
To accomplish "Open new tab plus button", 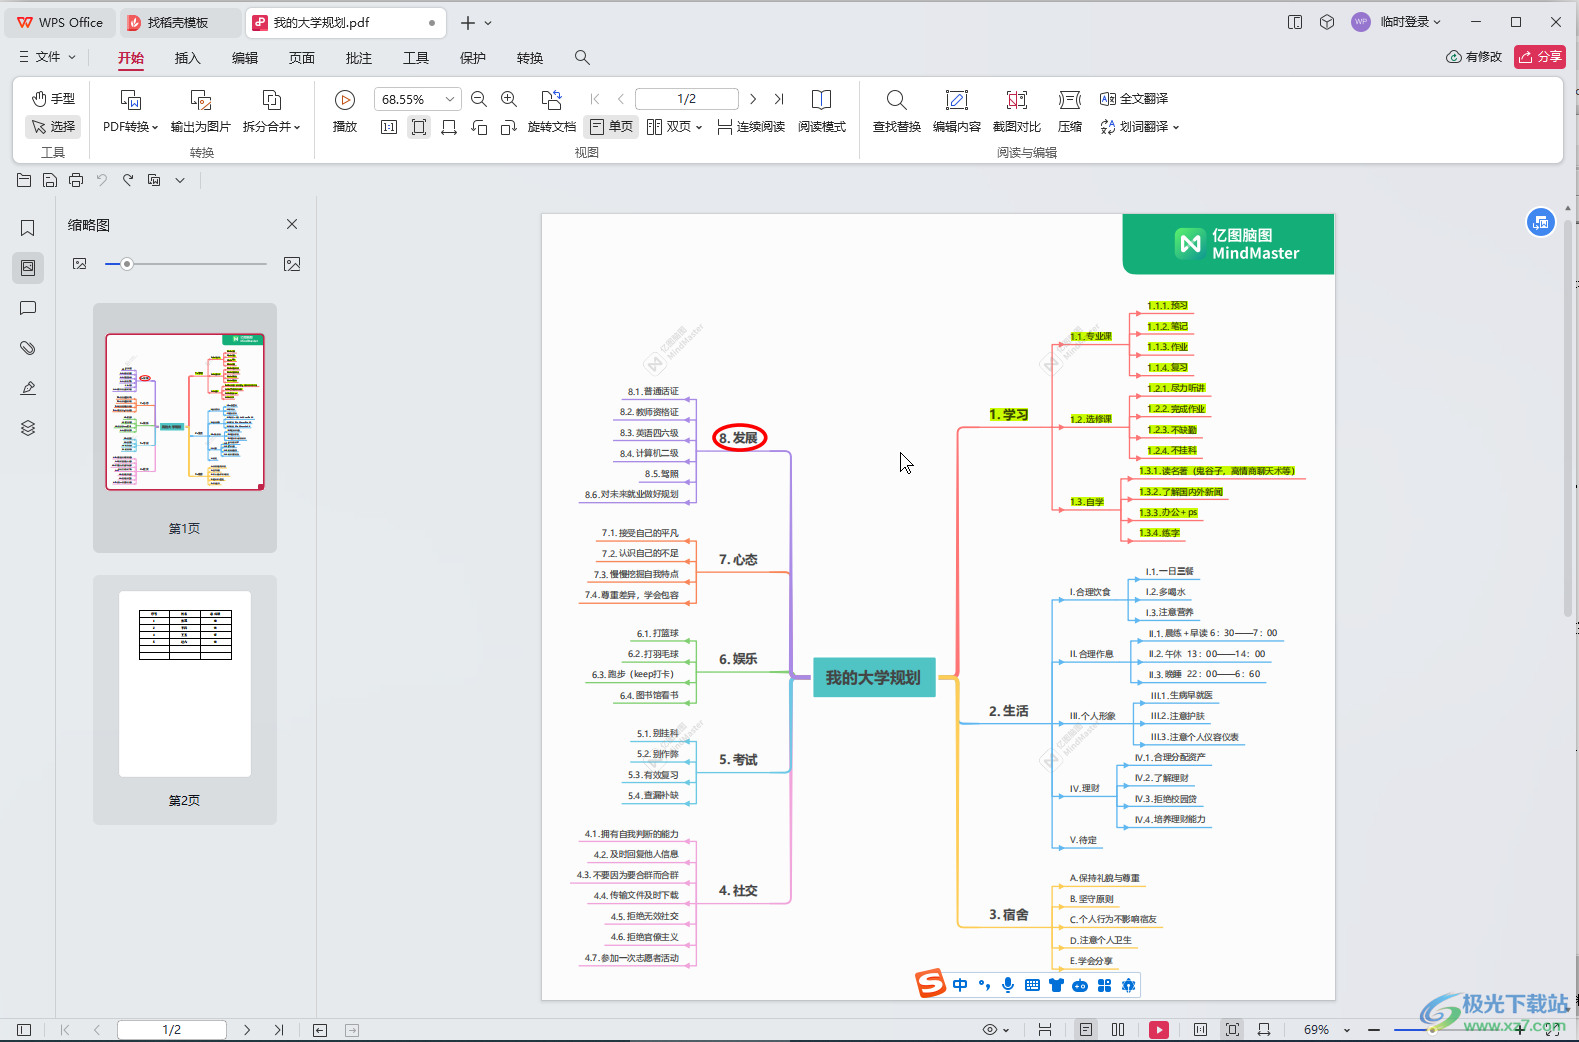I will pos(467,22).
